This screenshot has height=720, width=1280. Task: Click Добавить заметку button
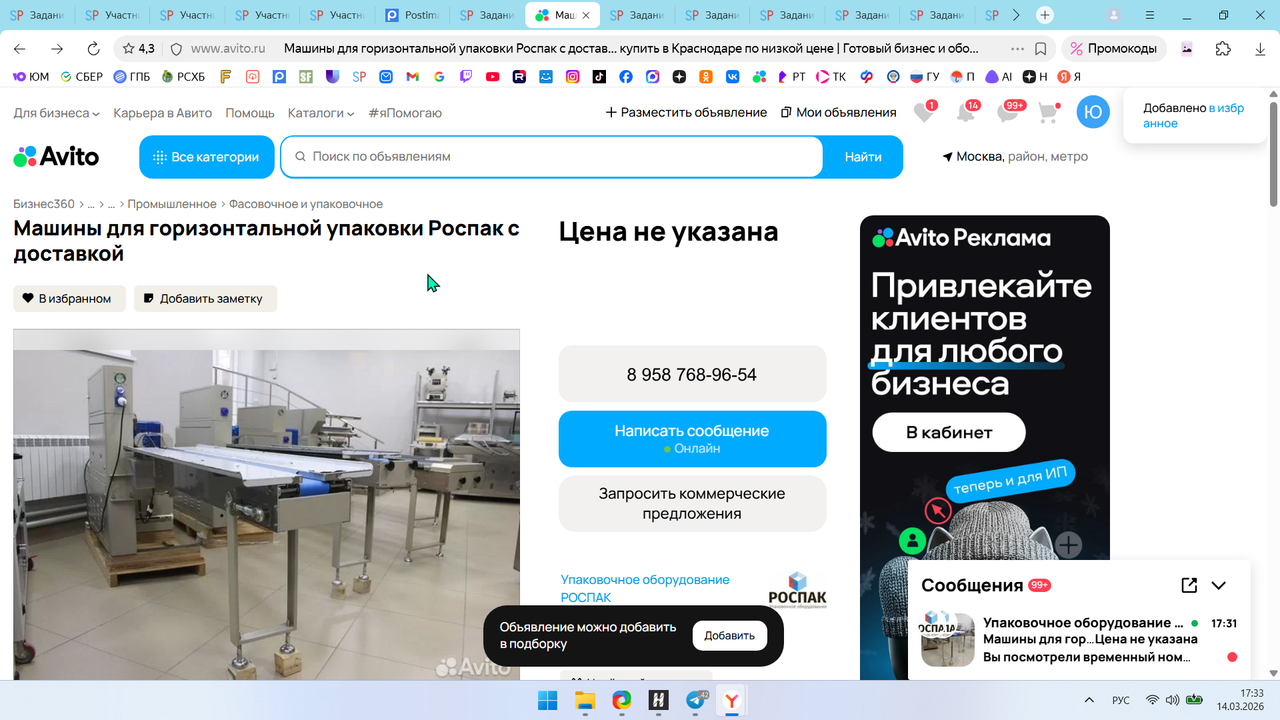[x=205, y=298]
